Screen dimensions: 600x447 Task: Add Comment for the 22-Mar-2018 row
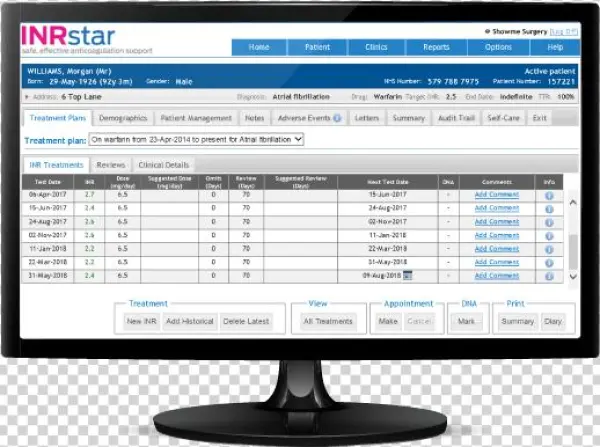coord(497,262)
